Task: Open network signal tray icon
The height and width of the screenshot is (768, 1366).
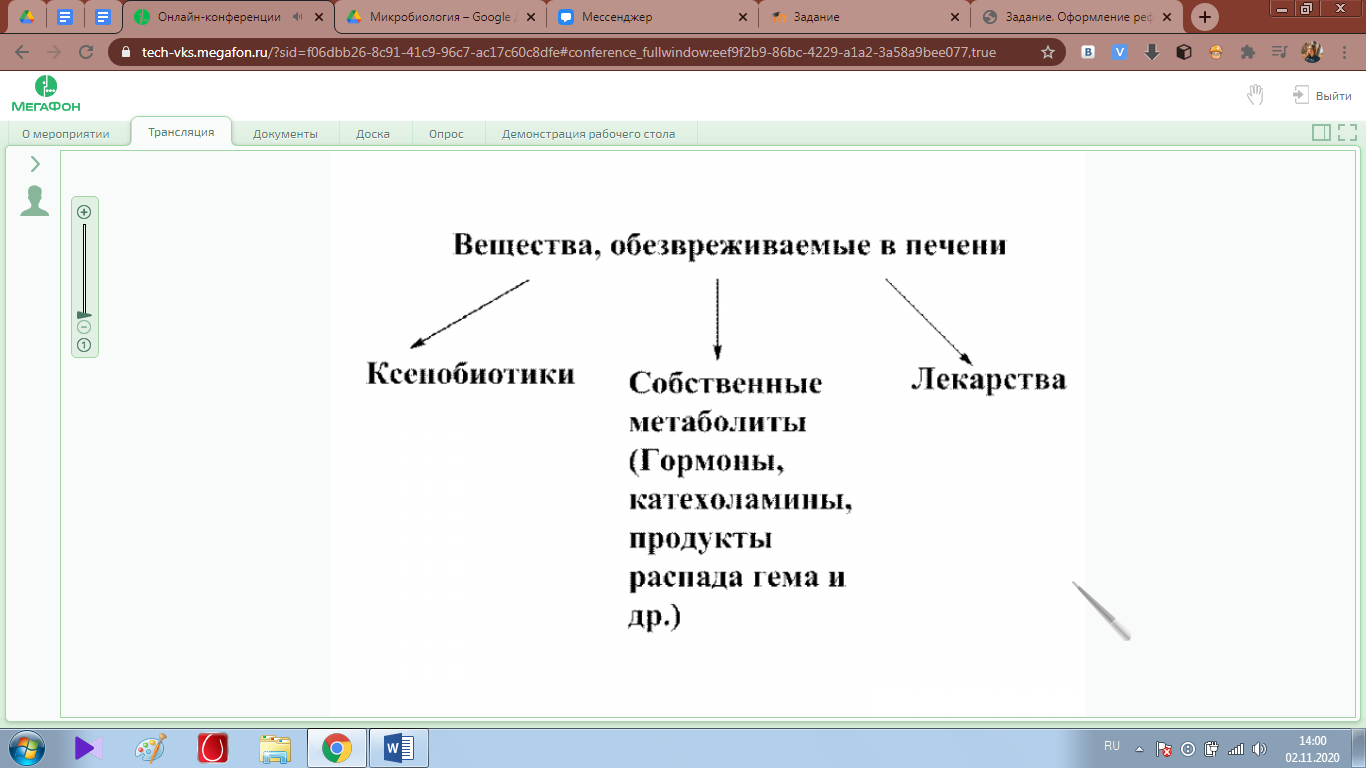Action: pyautogui.click(x=1235, y=748)
